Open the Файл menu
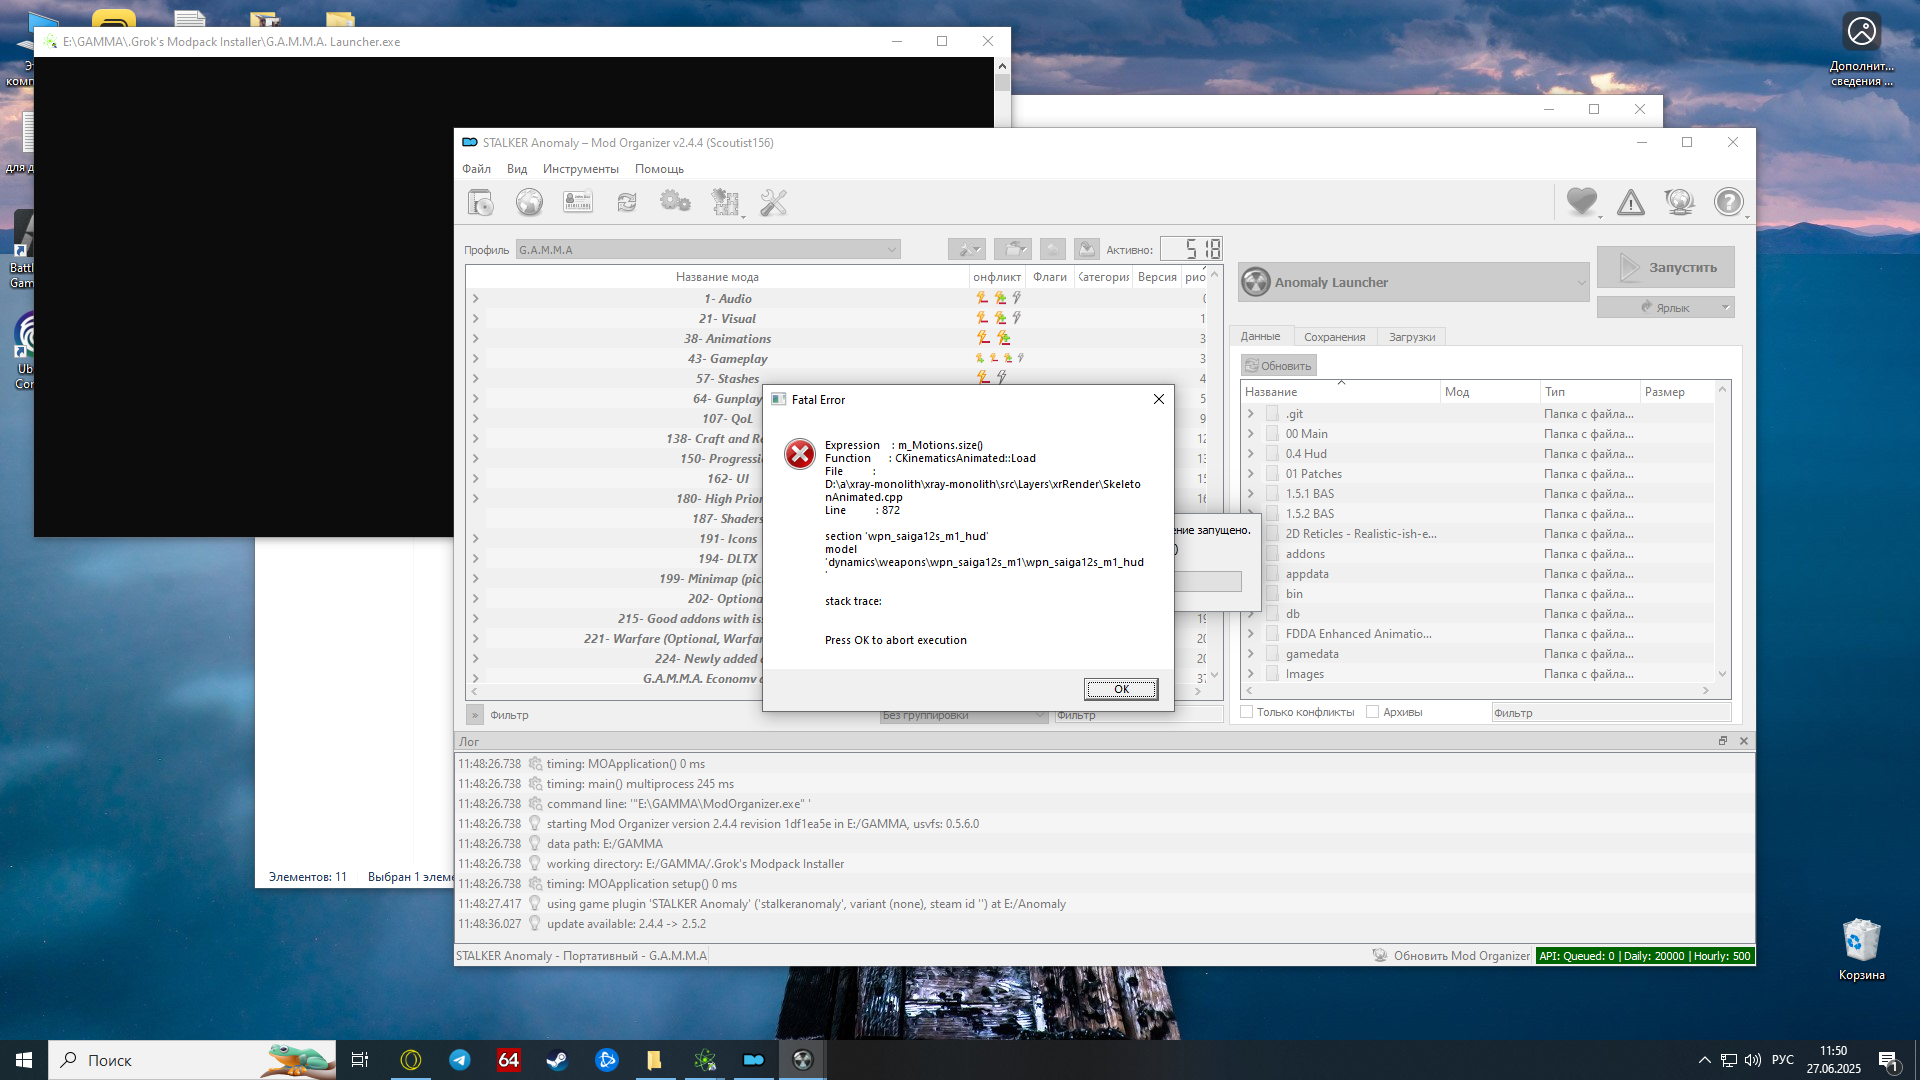Viewport: 1920px width, 1080px height. tap(476, 169)
